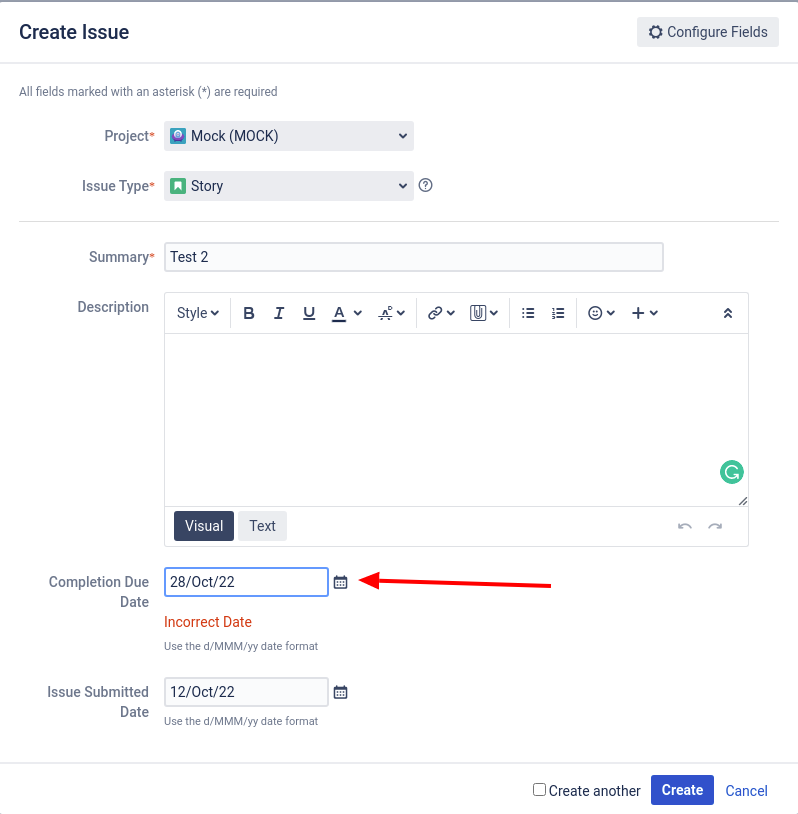Toggle italic formatting in description editor
The width and height of the screenshot is (798, 814).
tap(279, 313)
